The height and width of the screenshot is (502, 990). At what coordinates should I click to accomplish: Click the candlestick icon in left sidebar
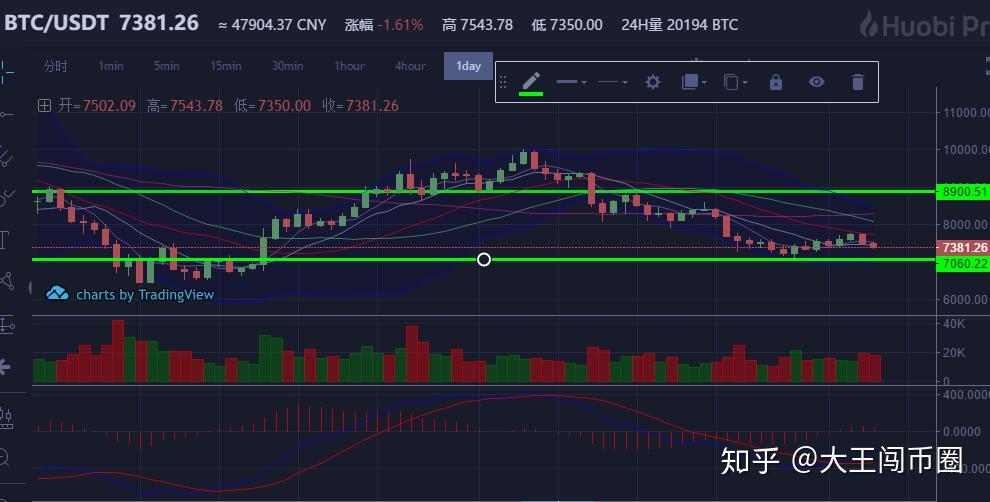[x=6, y=417]
